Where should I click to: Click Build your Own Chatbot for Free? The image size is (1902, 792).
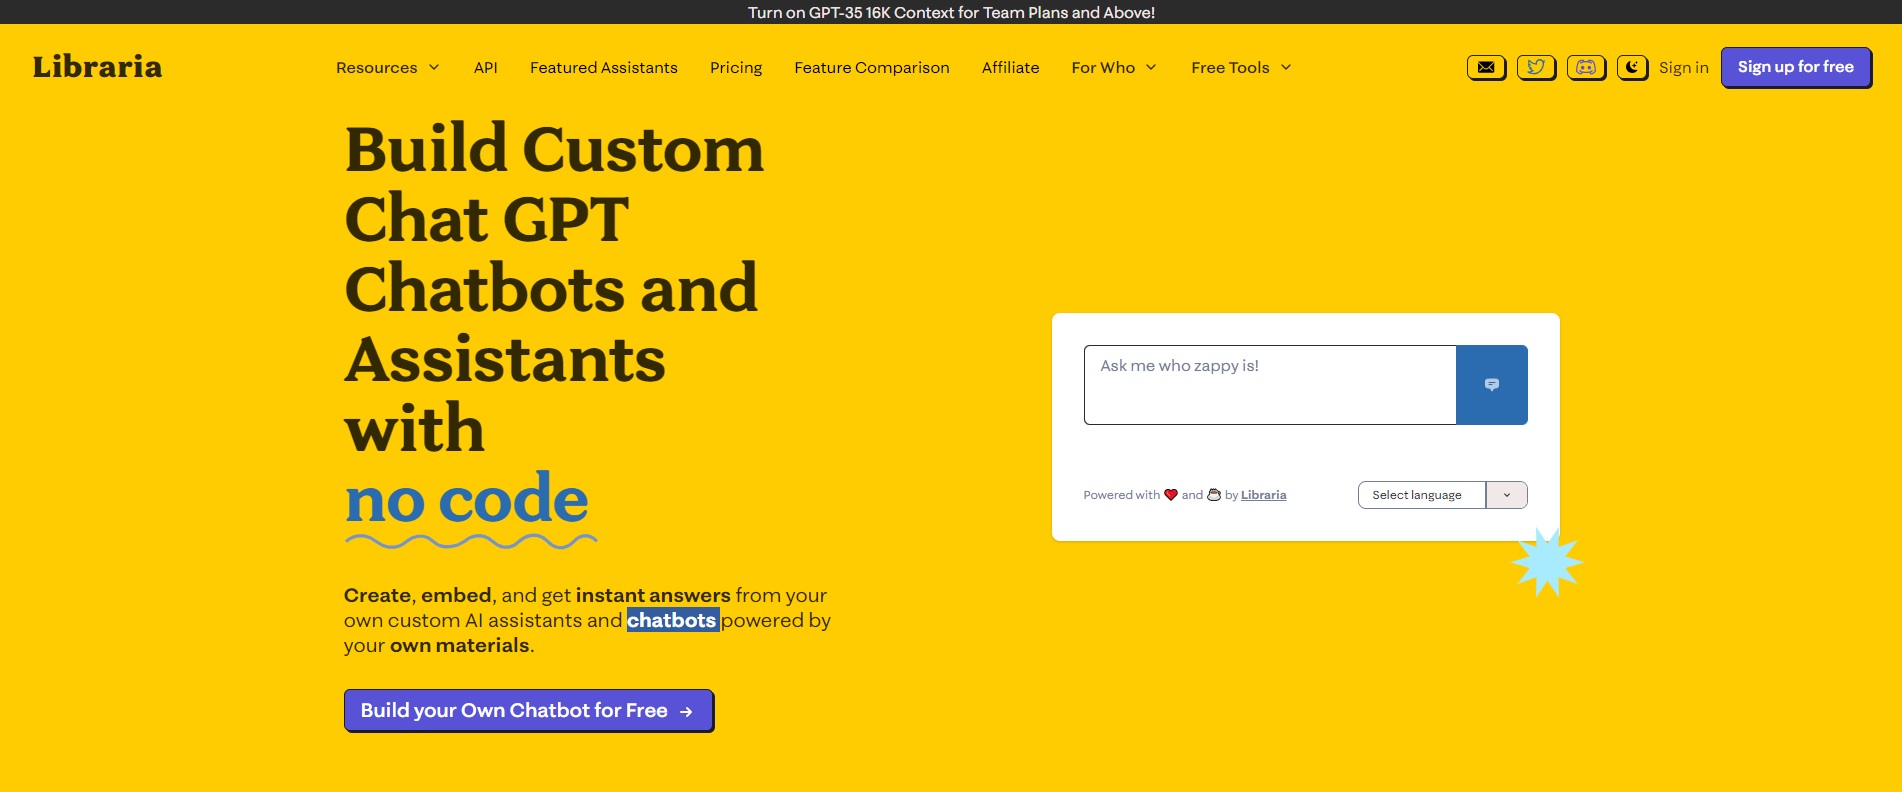coord(528,710)
